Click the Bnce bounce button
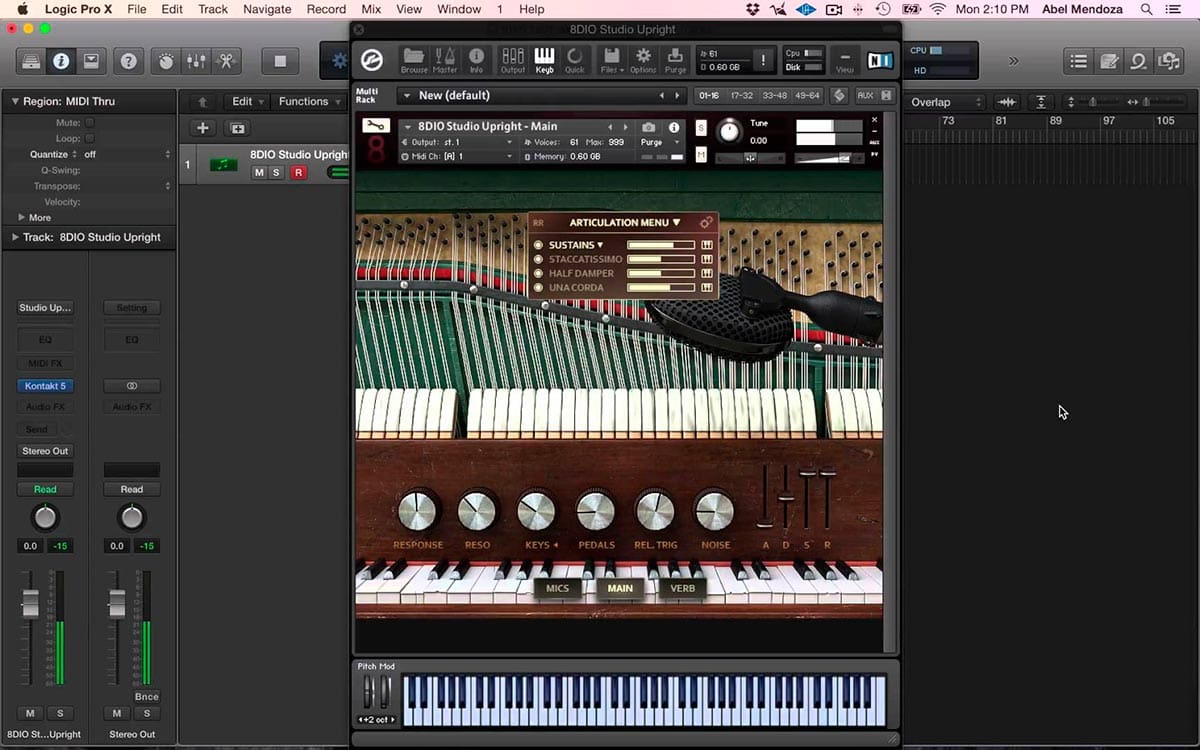Image resolution: width=1200 pixels, height=750 pixels. [146, 696]
